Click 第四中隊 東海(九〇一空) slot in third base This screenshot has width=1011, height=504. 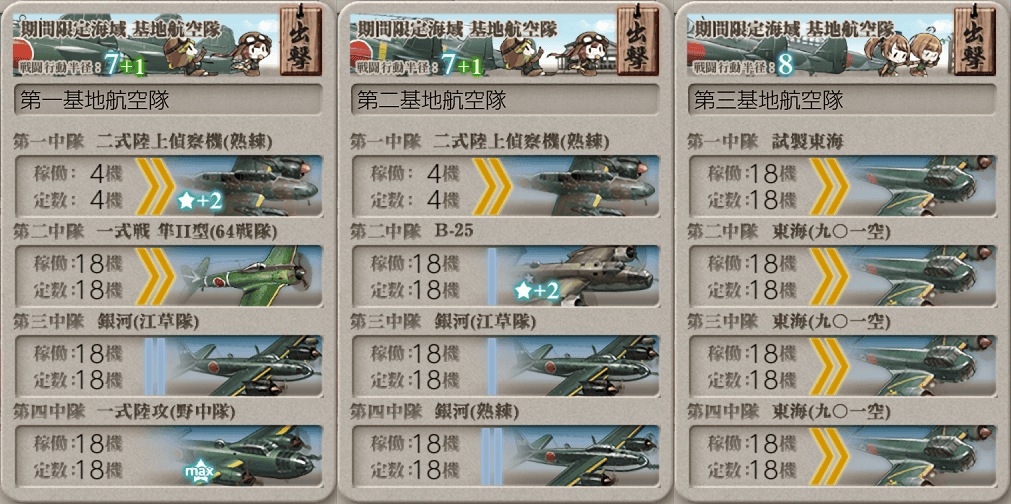coord(841,455)
